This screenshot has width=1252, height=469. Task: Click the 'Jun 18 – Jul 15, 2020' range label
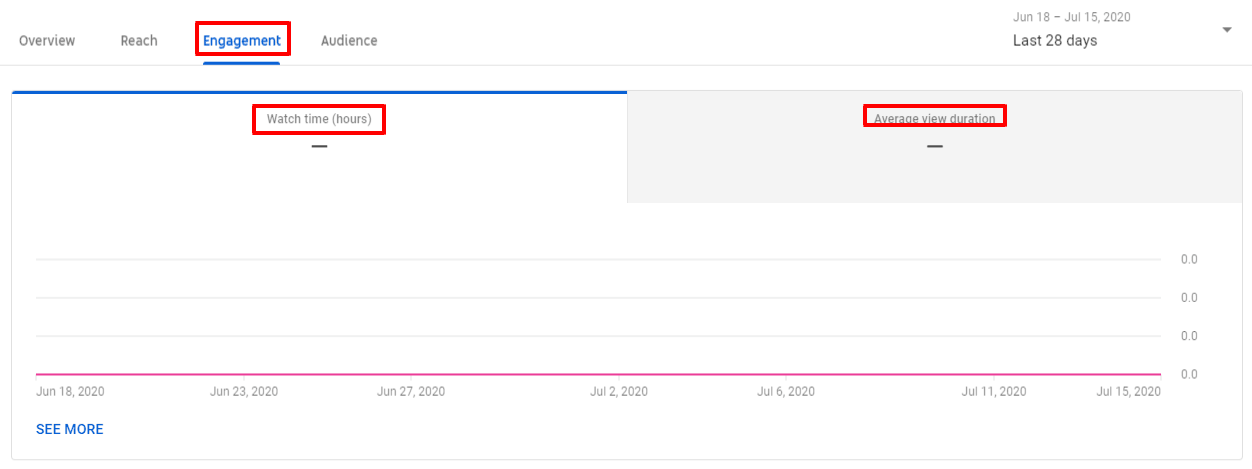tap(1071, 17)
